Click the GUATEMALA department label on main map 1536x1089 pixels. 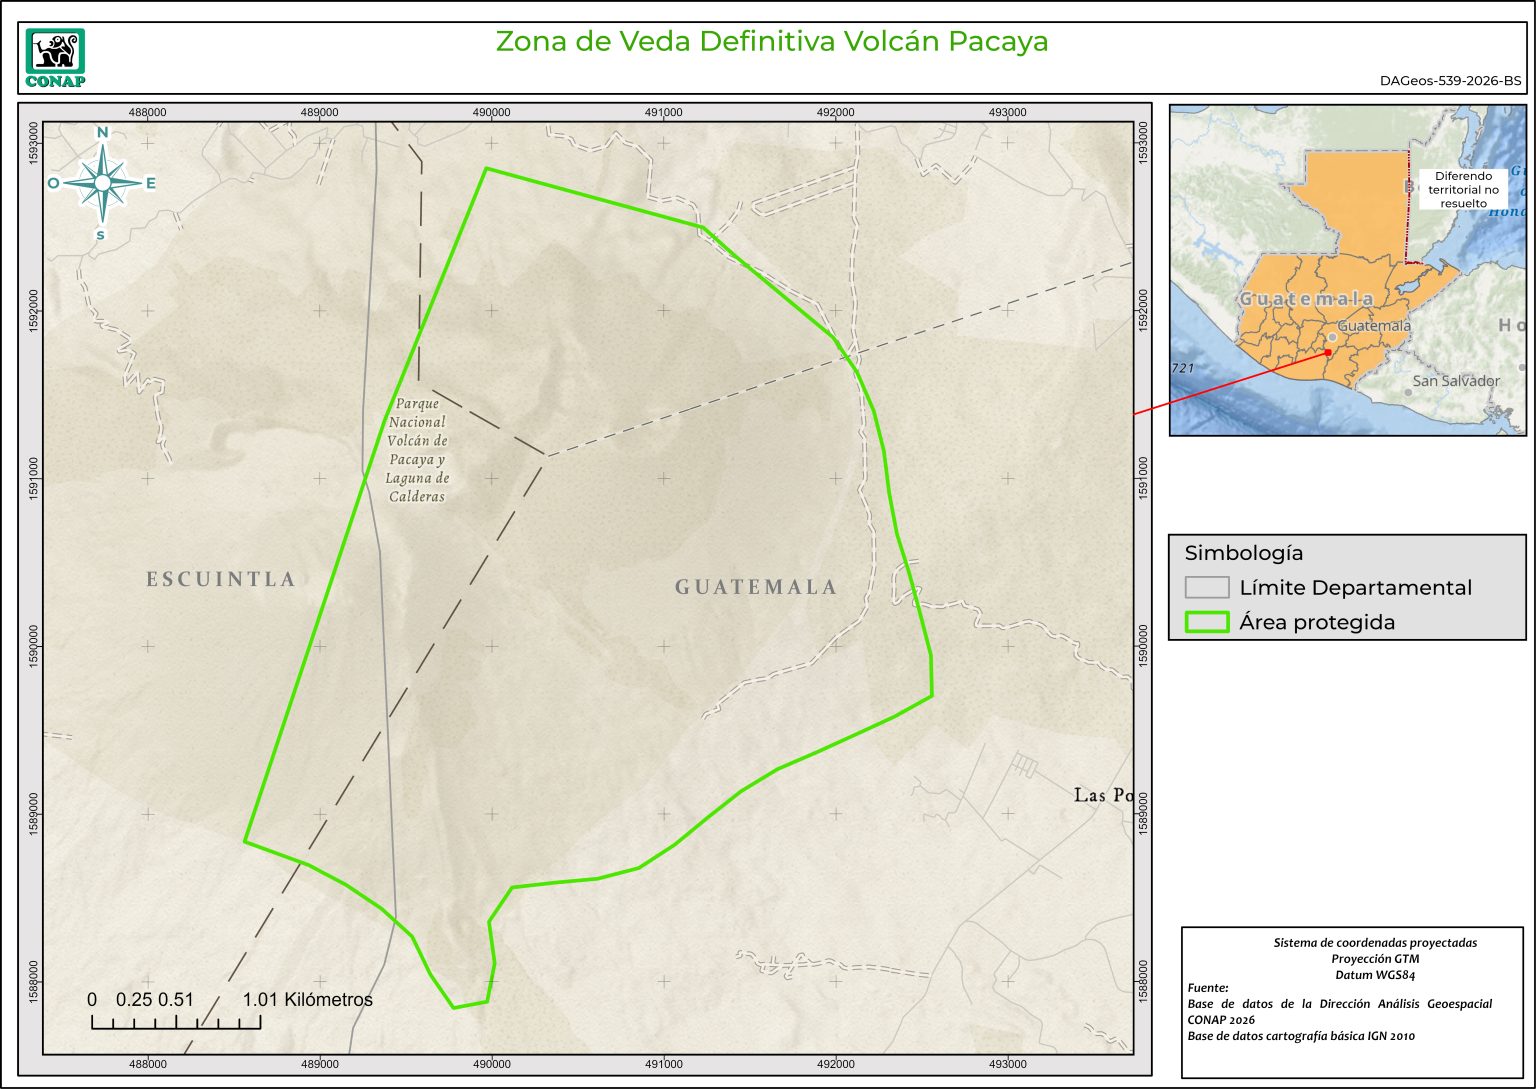point(755,587)
